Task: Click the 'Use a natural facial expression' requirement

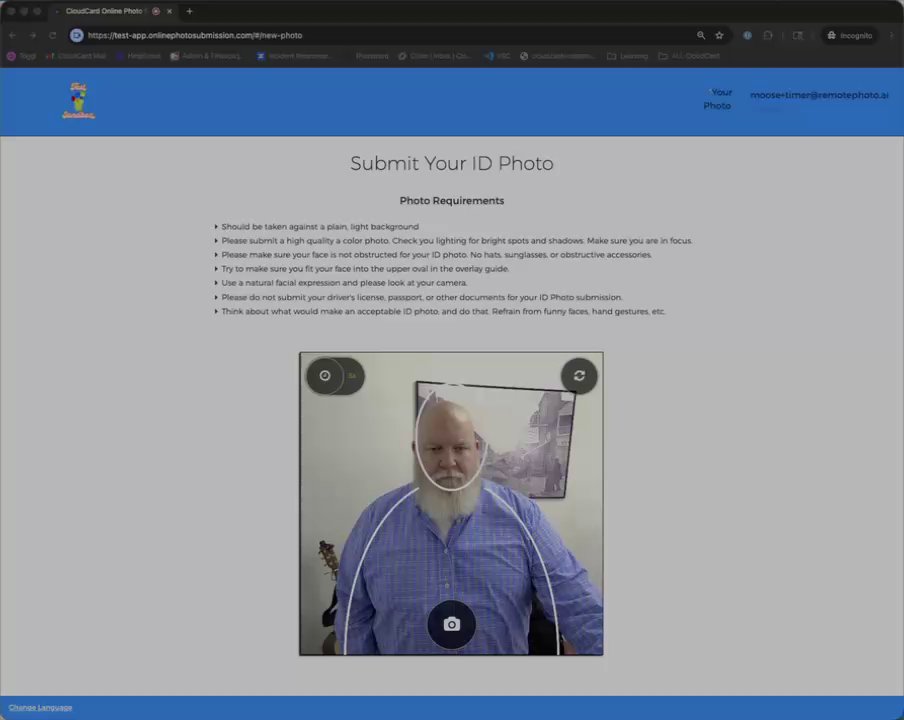Action: coord(344,282)
